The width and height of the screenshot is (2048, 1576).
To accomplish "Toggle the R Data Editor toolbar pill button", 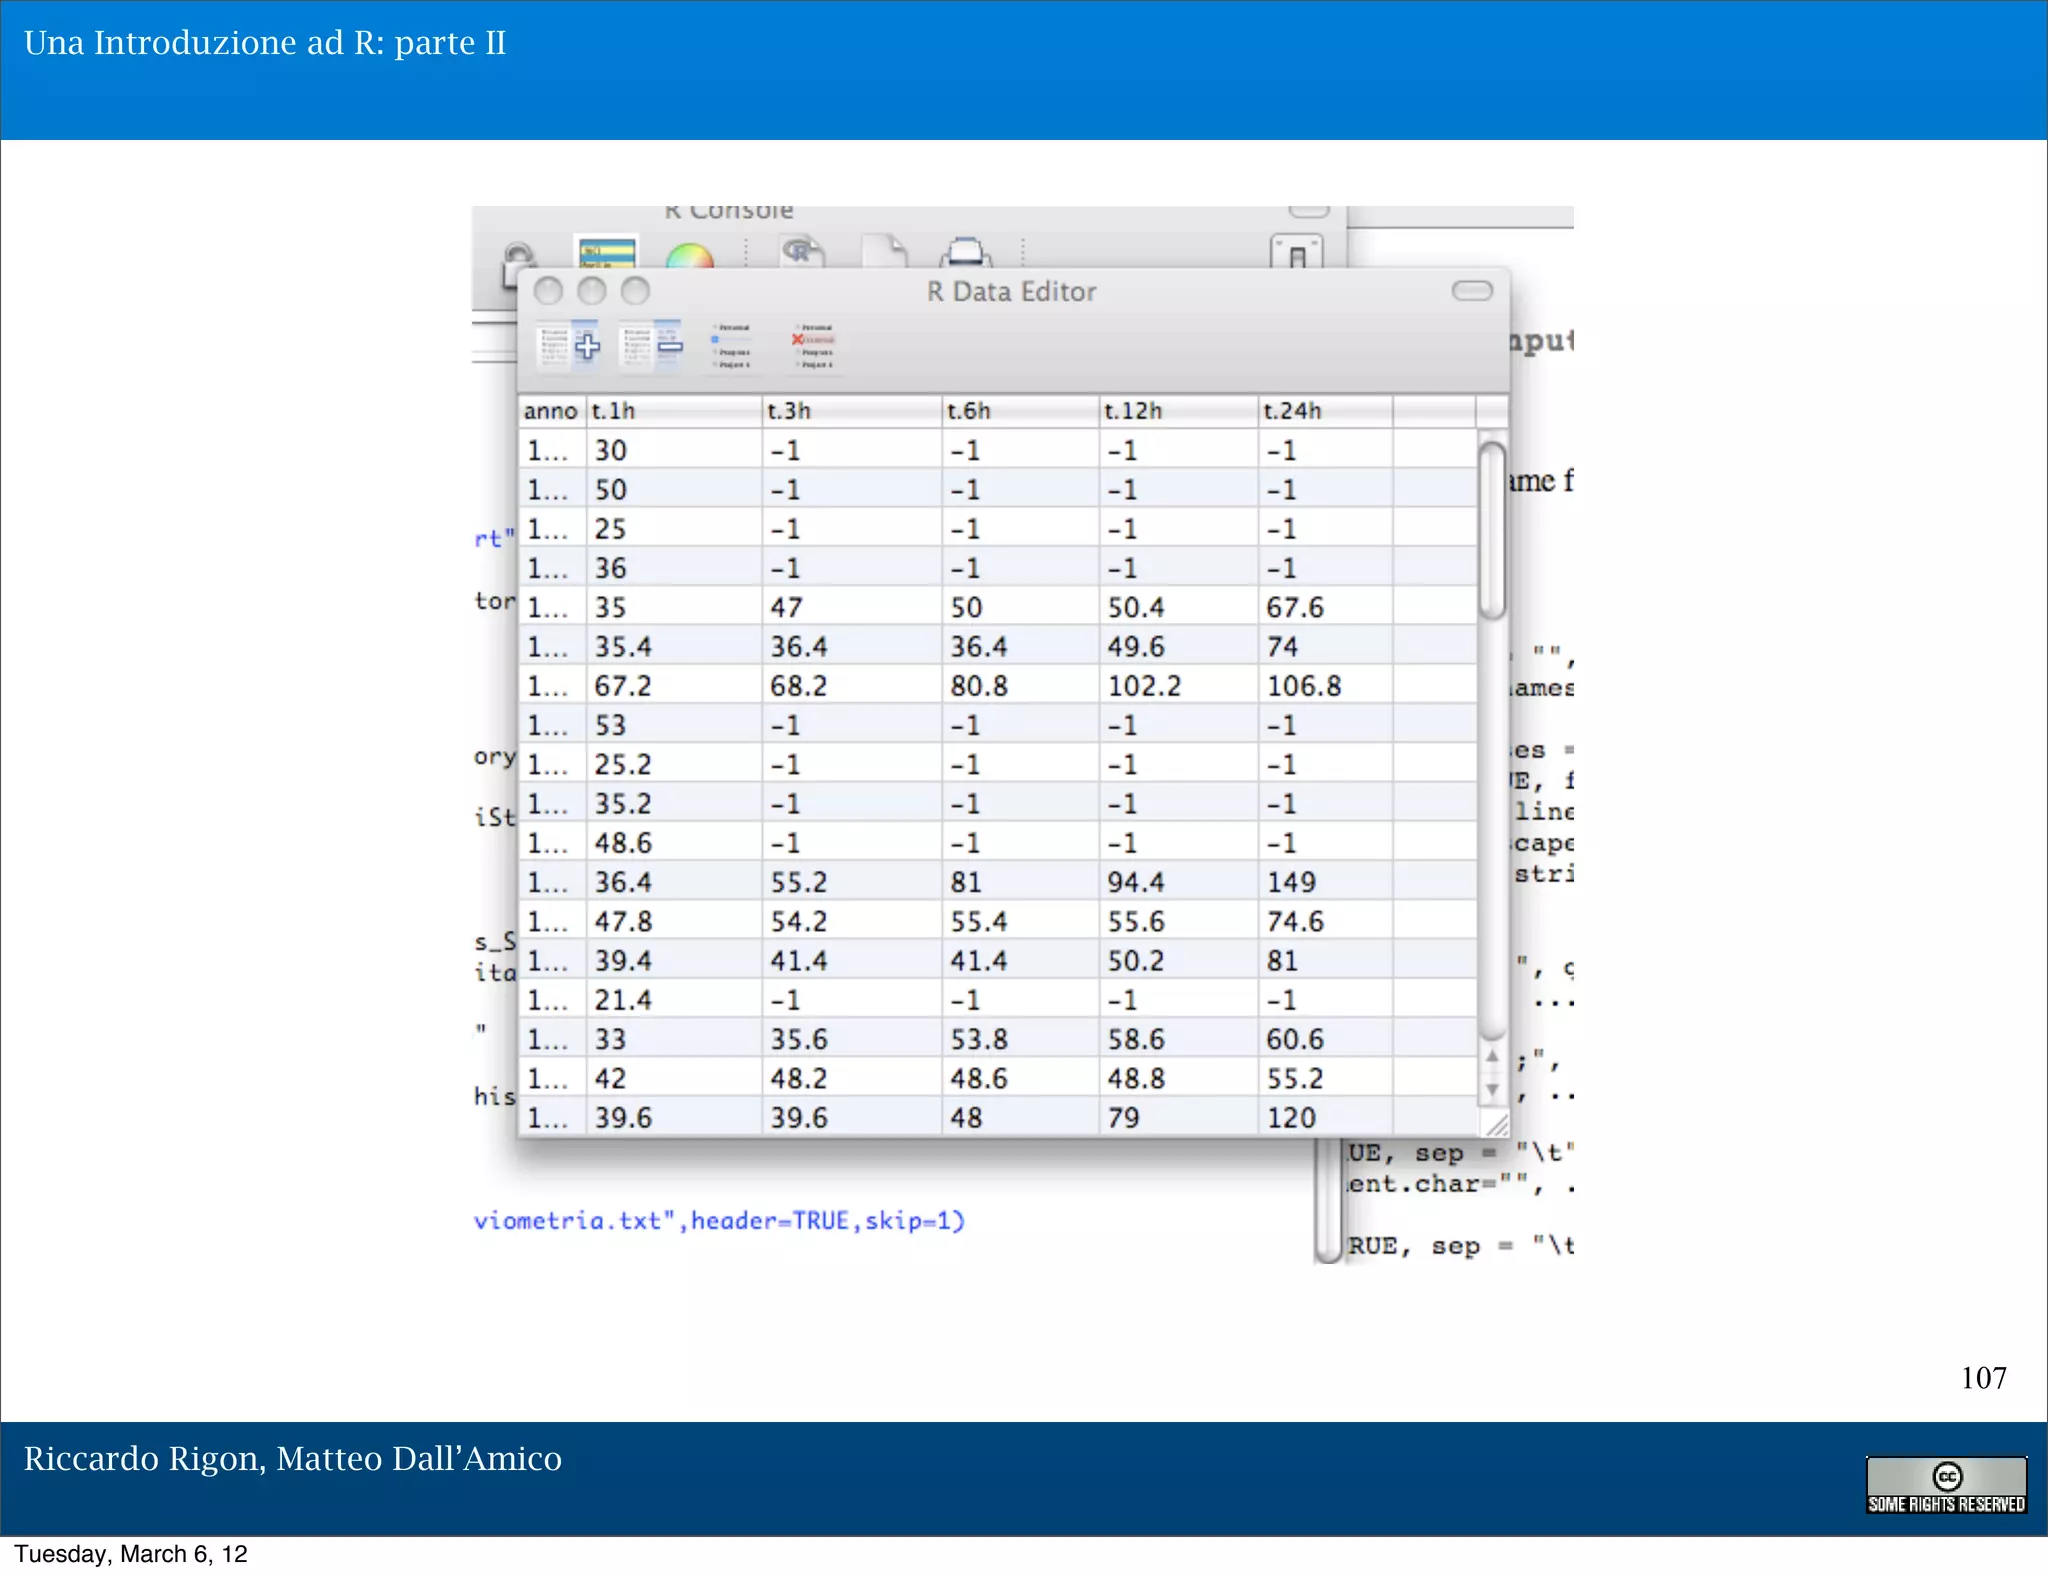I will [1471, 291].
